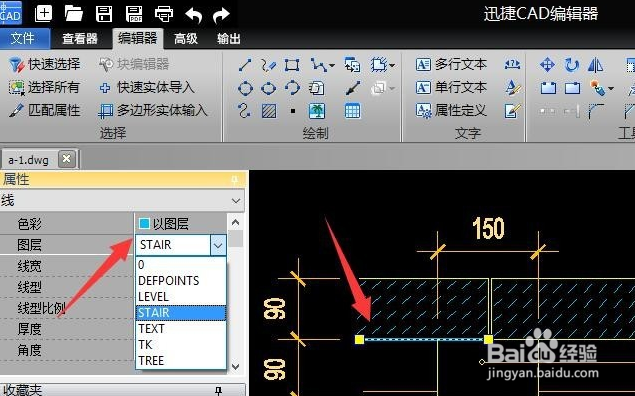Select the Rotate tool icon
The width and height of the screenshot is (635, 396).
(x=571, y=65)
